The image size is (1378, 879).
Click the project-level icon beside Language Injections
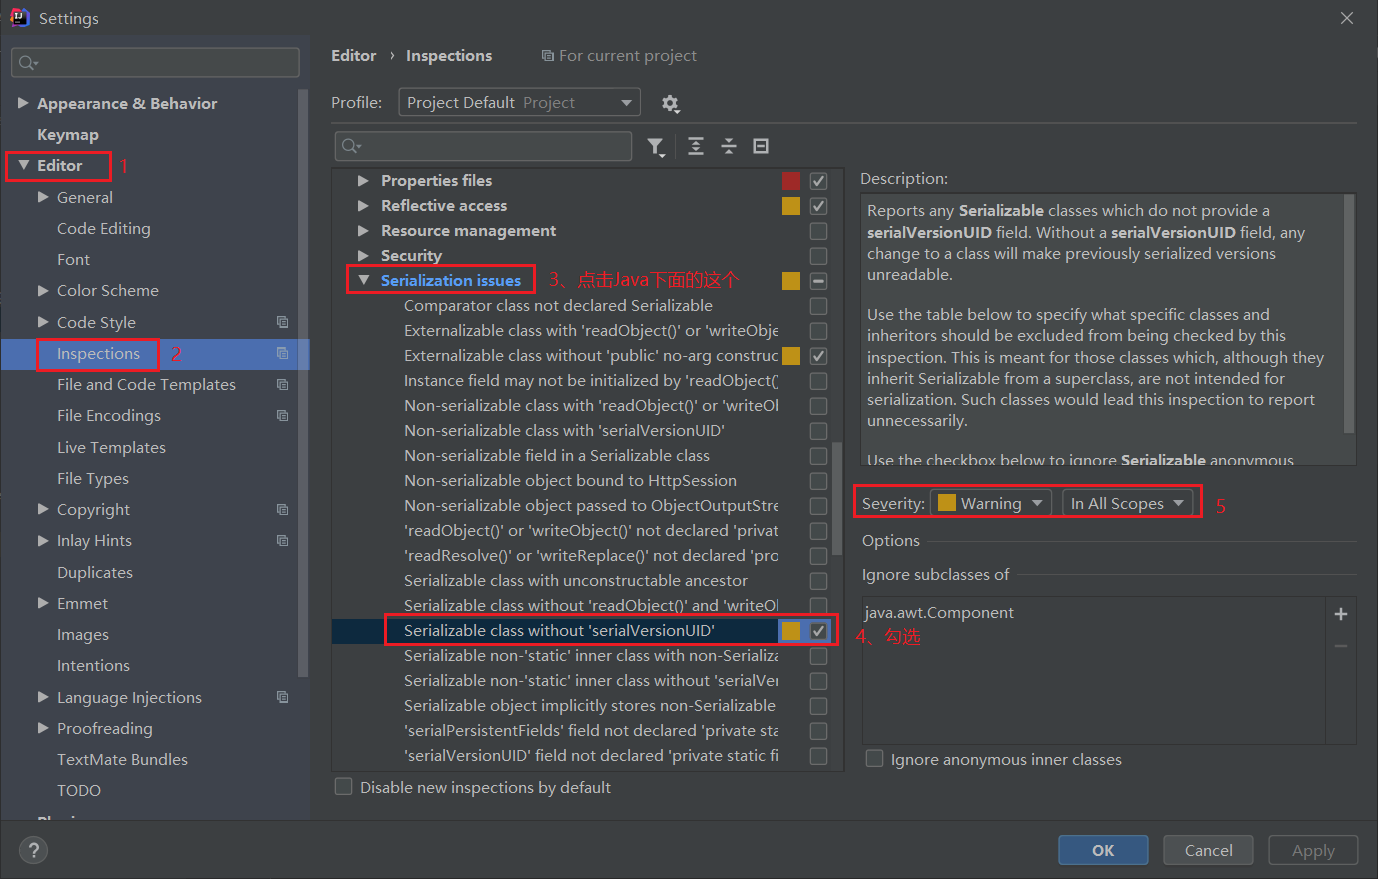(282, 697)
